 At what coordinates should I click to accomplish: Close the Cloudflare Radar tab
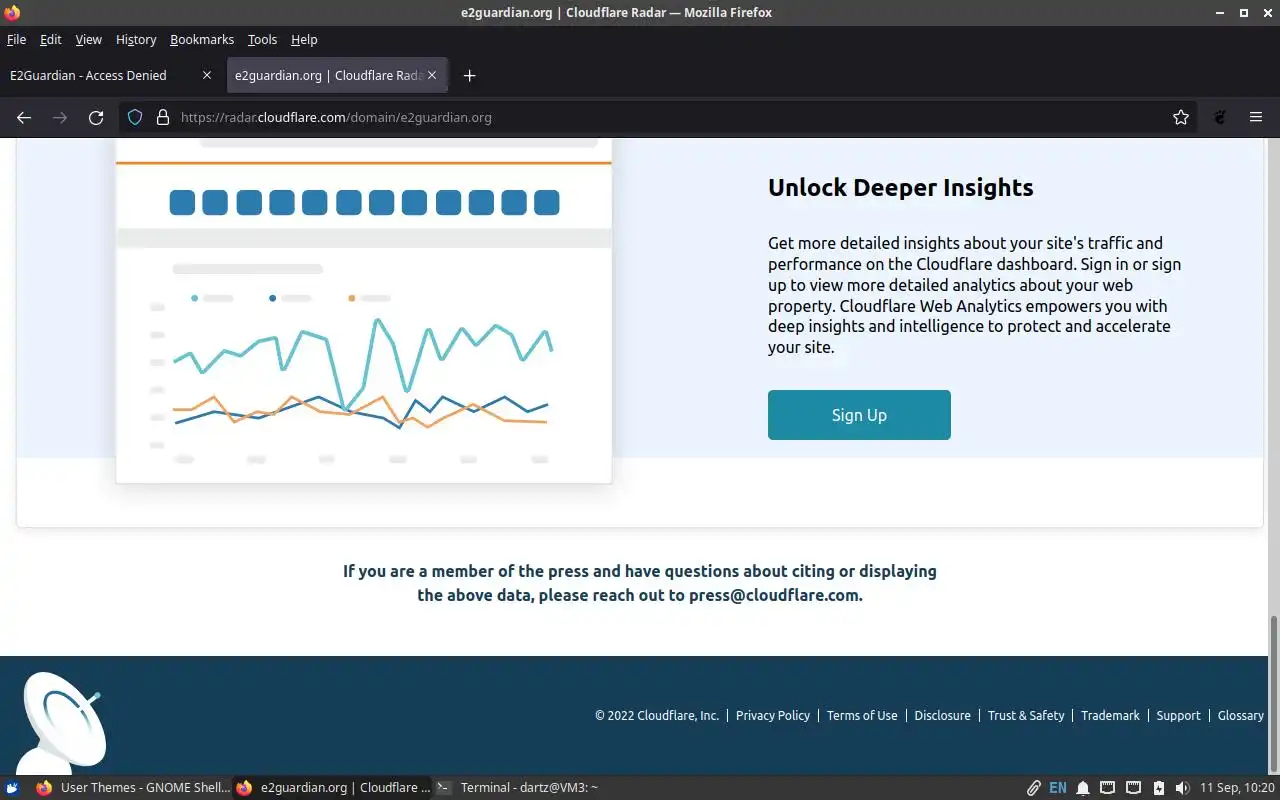(433, 75)
